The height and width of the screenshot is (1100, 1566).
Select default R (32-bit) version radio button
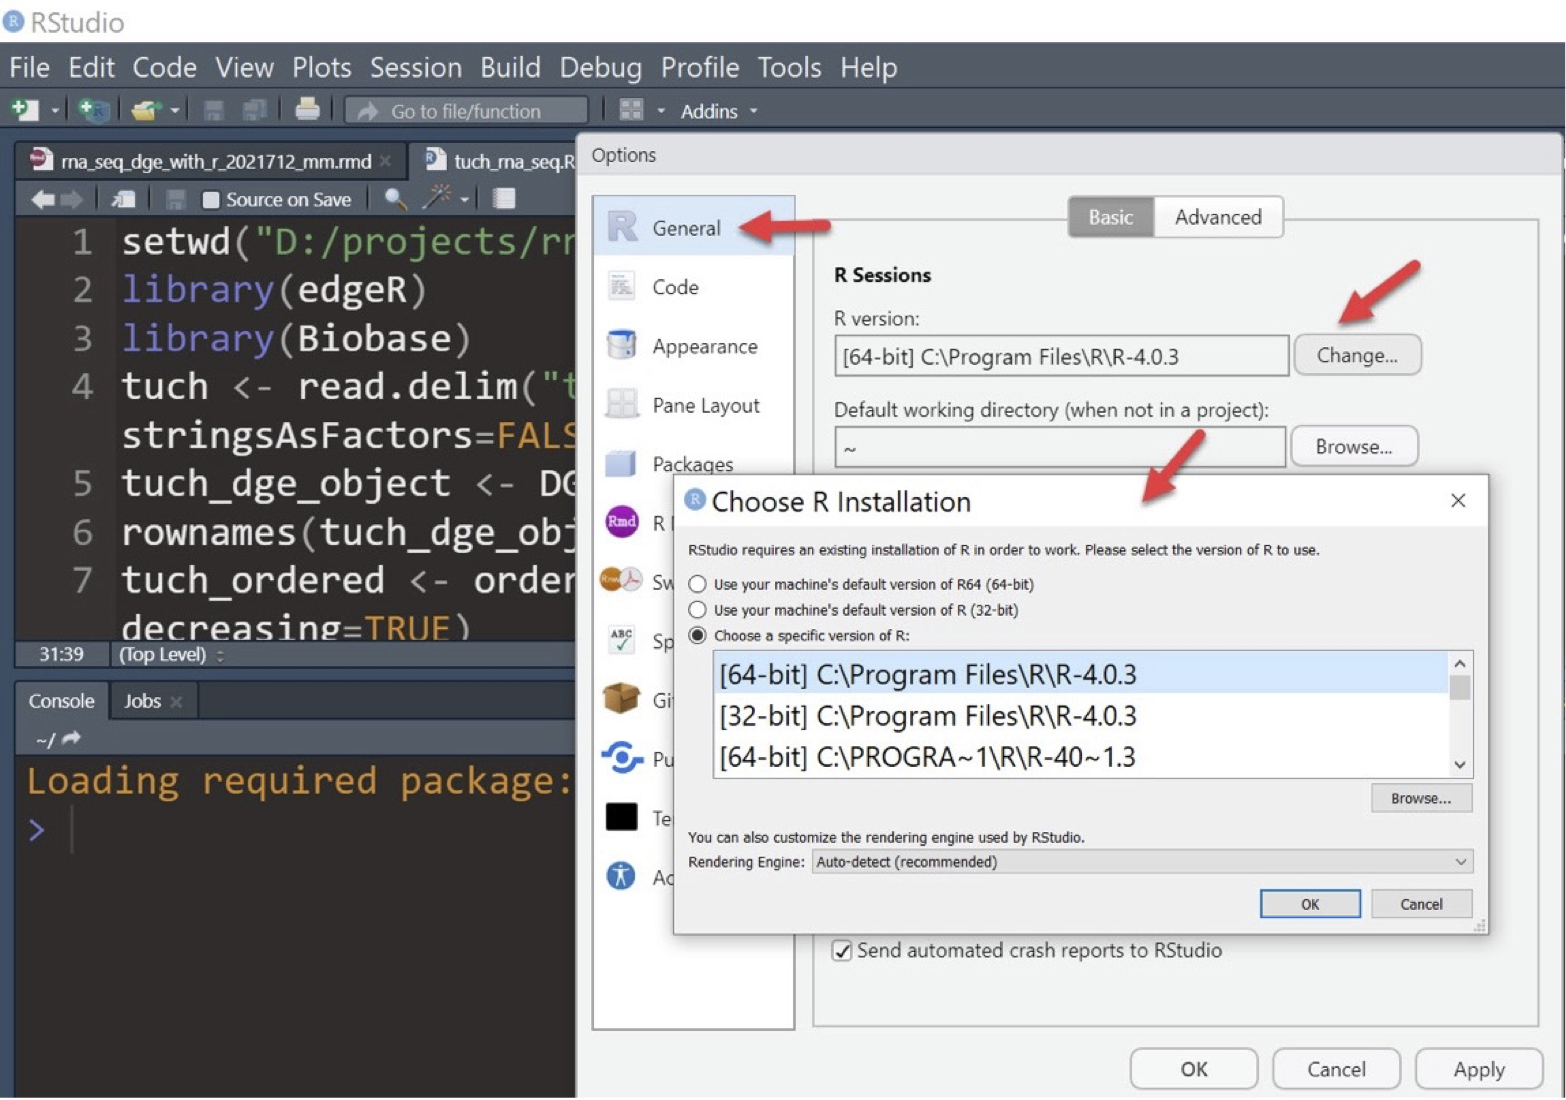698,610
